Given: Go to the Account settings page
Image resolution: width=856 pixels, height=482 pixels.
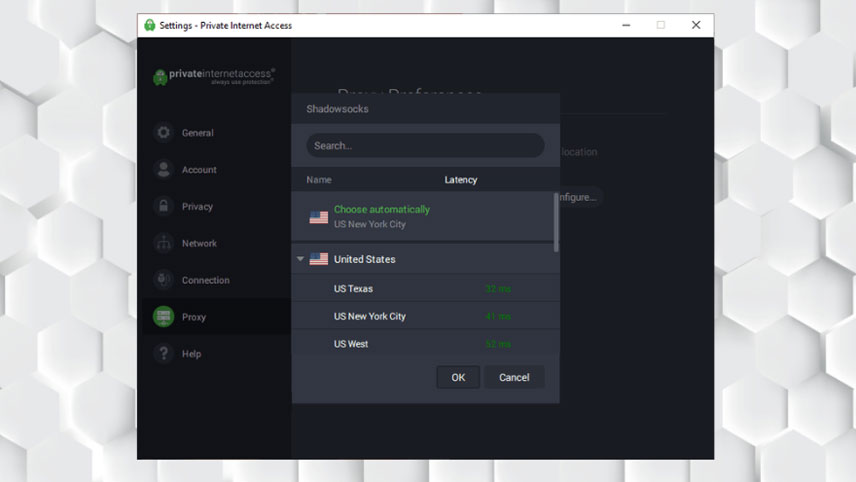Looking at the screenshot, I should [199, 170].
